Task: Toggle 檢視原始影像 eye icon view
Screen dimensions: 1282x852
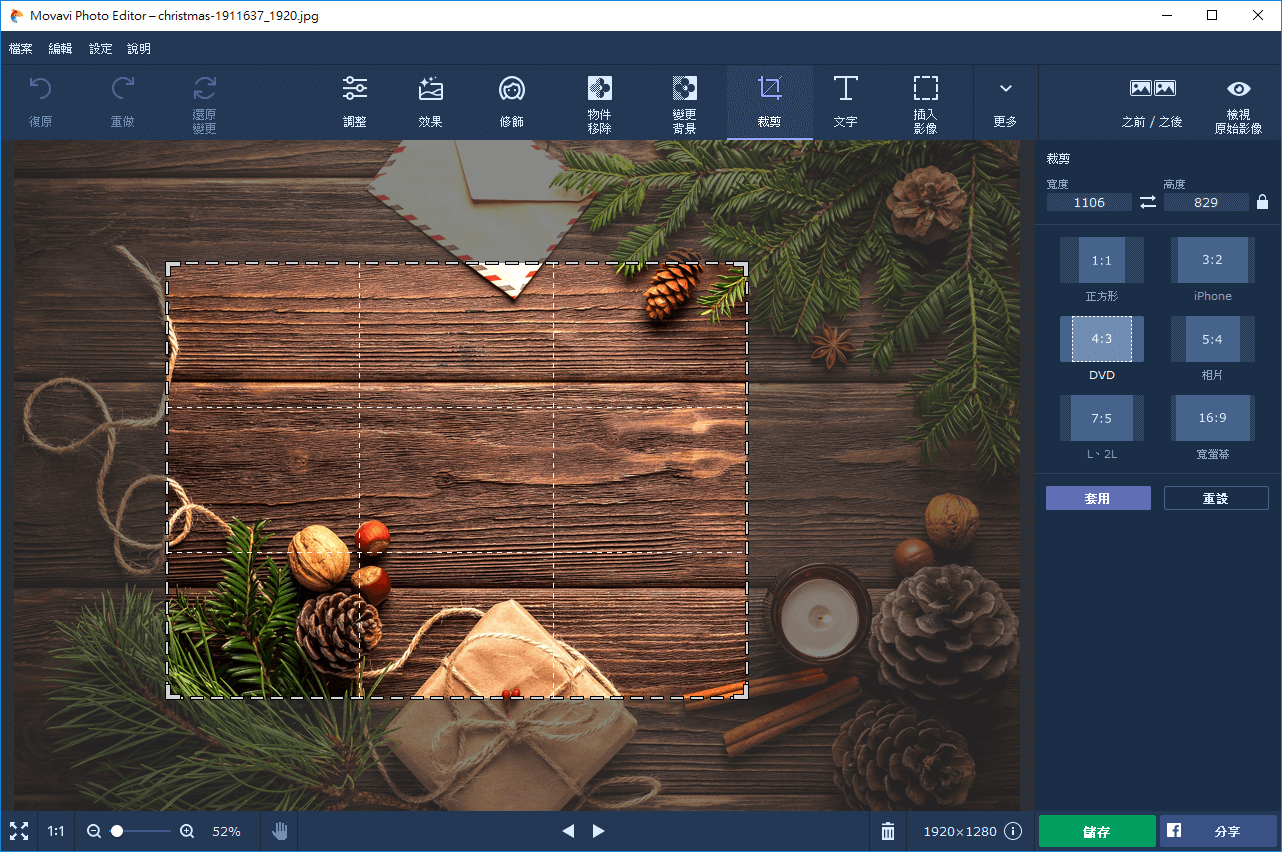Action: point(1238,103)
